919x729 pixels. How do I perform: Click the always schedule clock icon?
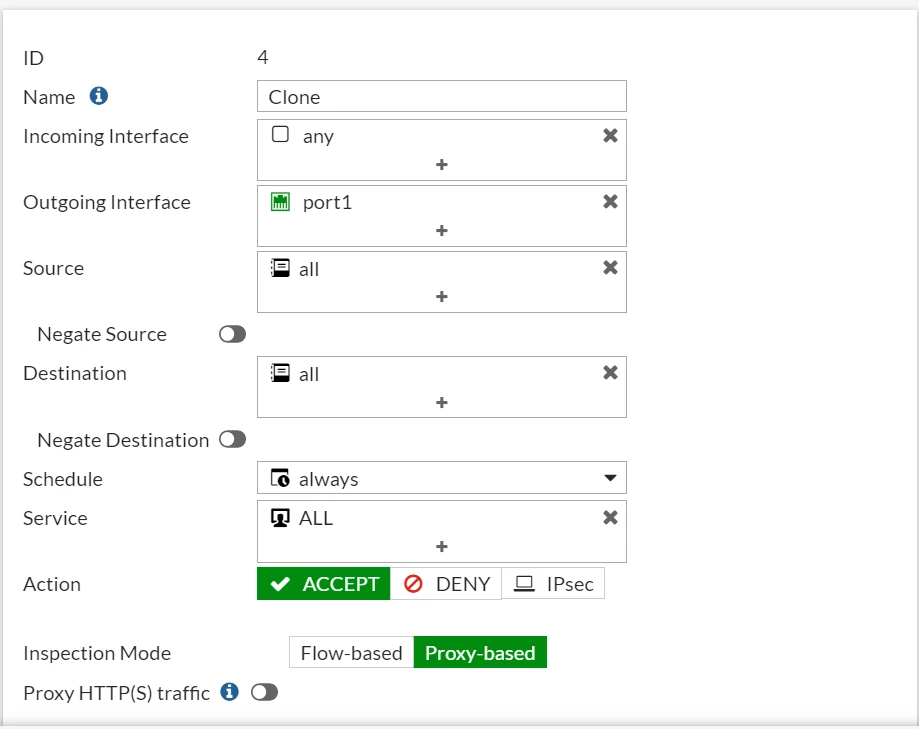280,478
